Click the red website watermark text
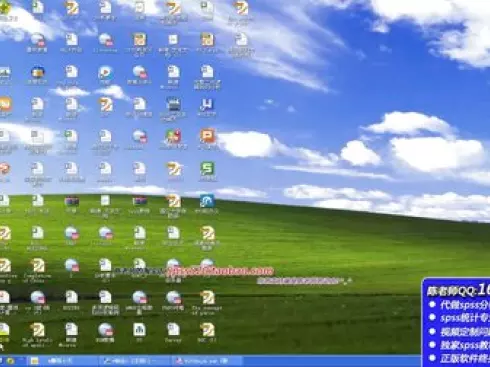 220,271
